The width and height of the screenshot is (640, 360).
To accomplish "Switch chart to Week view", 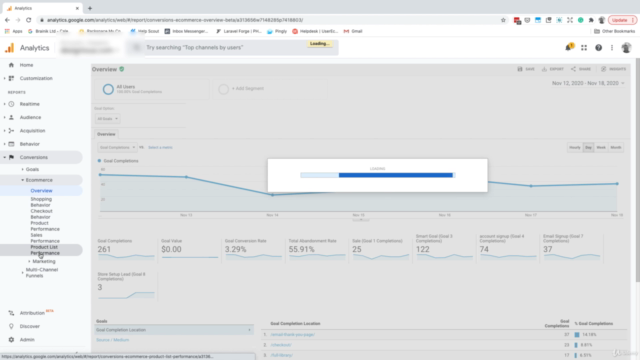I will coord(601,147).
